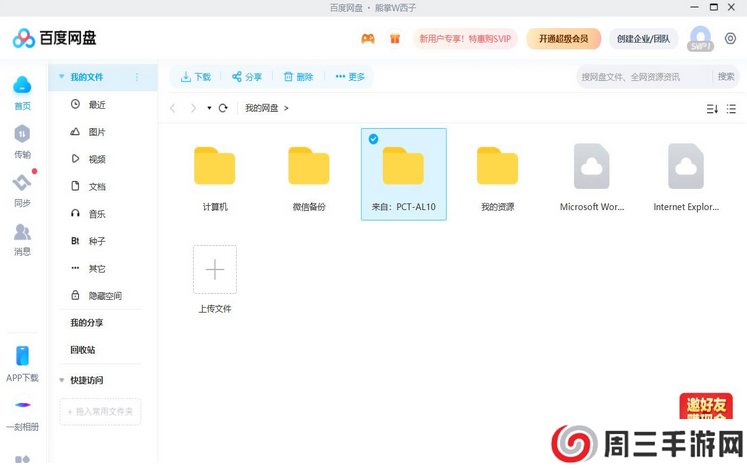
Task: Click the 下载 download button
Action: click(196, 77)
